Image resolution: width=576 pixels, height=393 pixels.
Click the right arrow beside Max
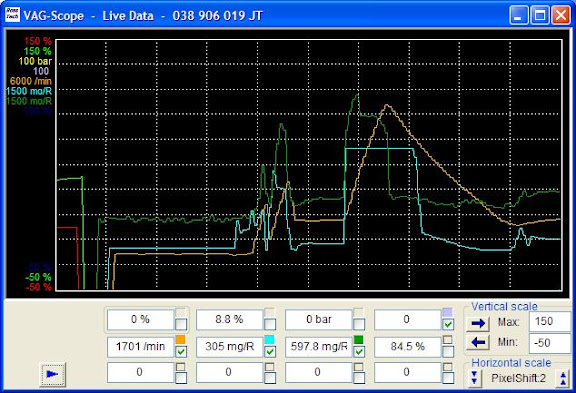point(478,323)
